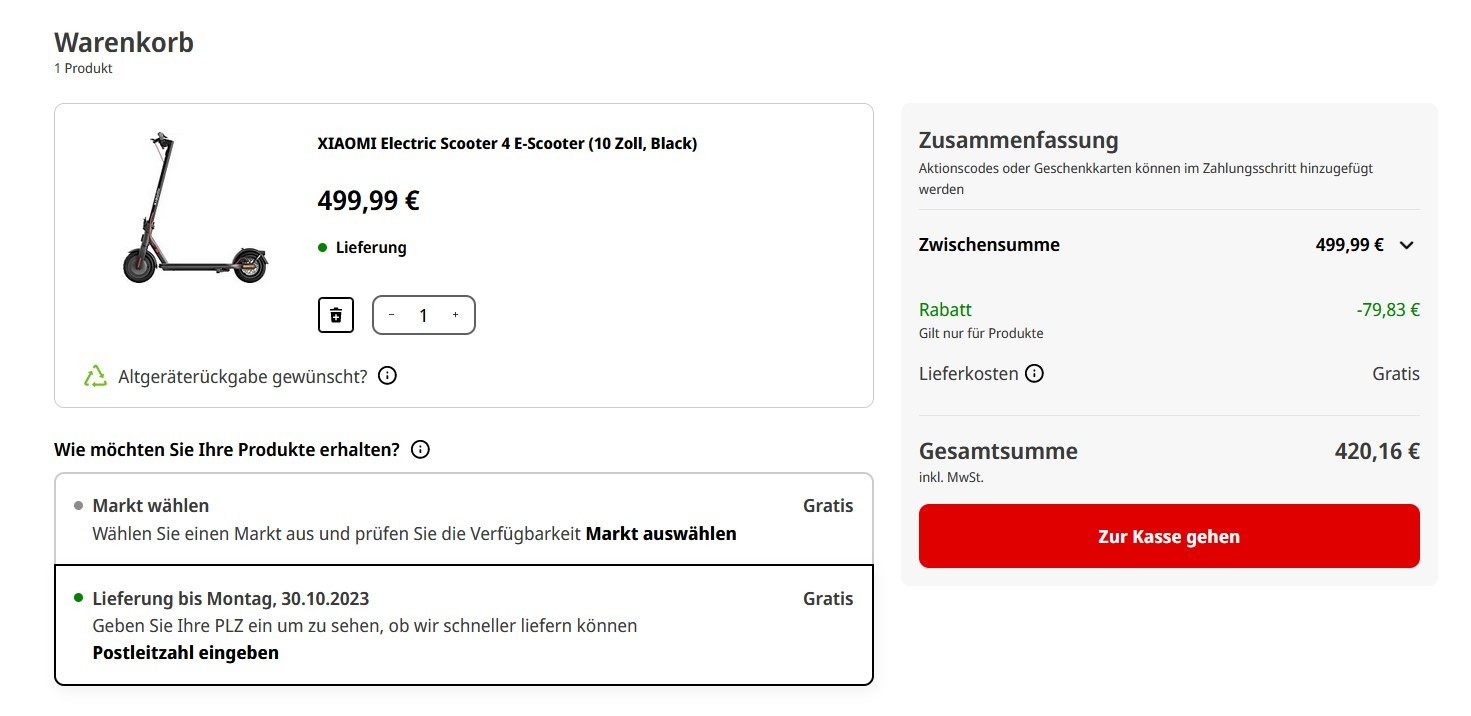This screenshot has height=716, width=1471.
Task: Open info icon next to Altgeräterückgabe gewünscht
Action: coord(388,376)
